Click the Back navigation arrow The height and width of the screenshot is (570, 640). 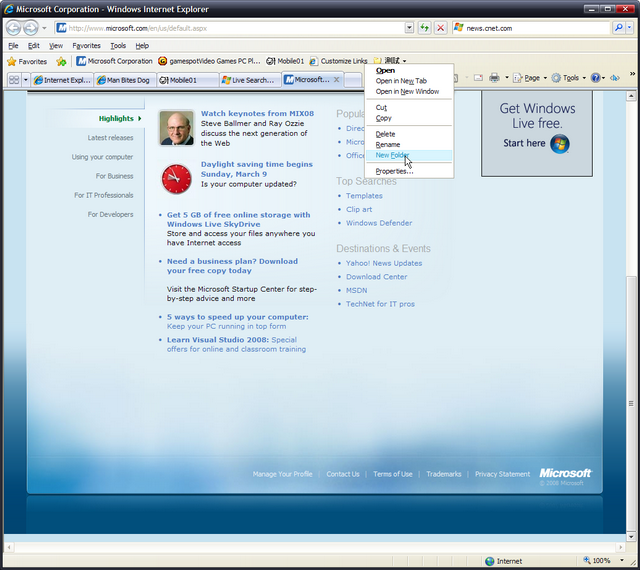tap(13, 28)
